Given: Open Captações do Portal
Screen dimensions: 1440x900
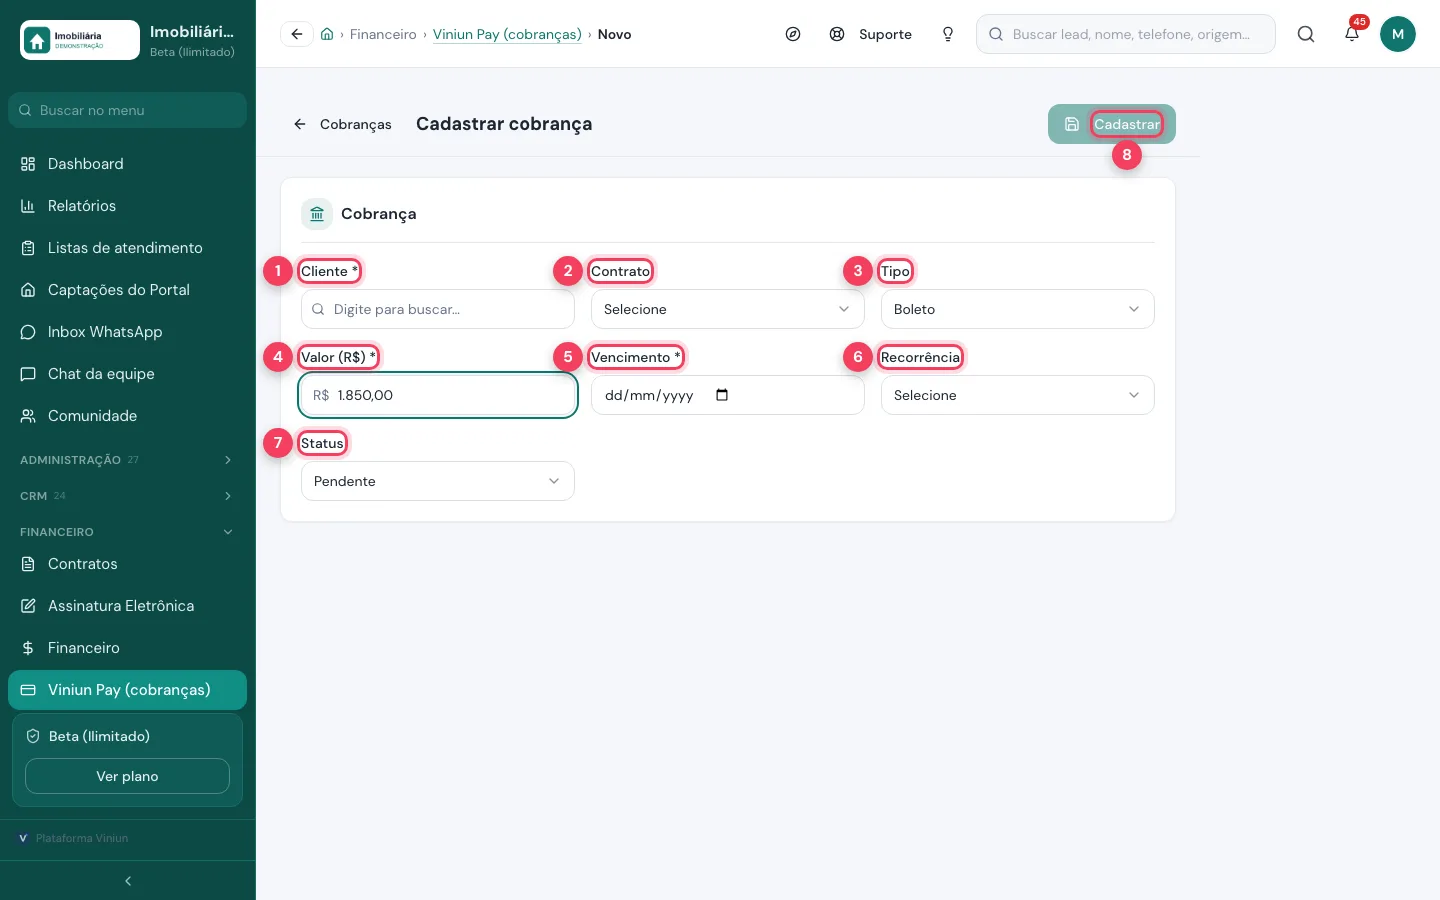Looking at the screenshot, I should (127, 290).
